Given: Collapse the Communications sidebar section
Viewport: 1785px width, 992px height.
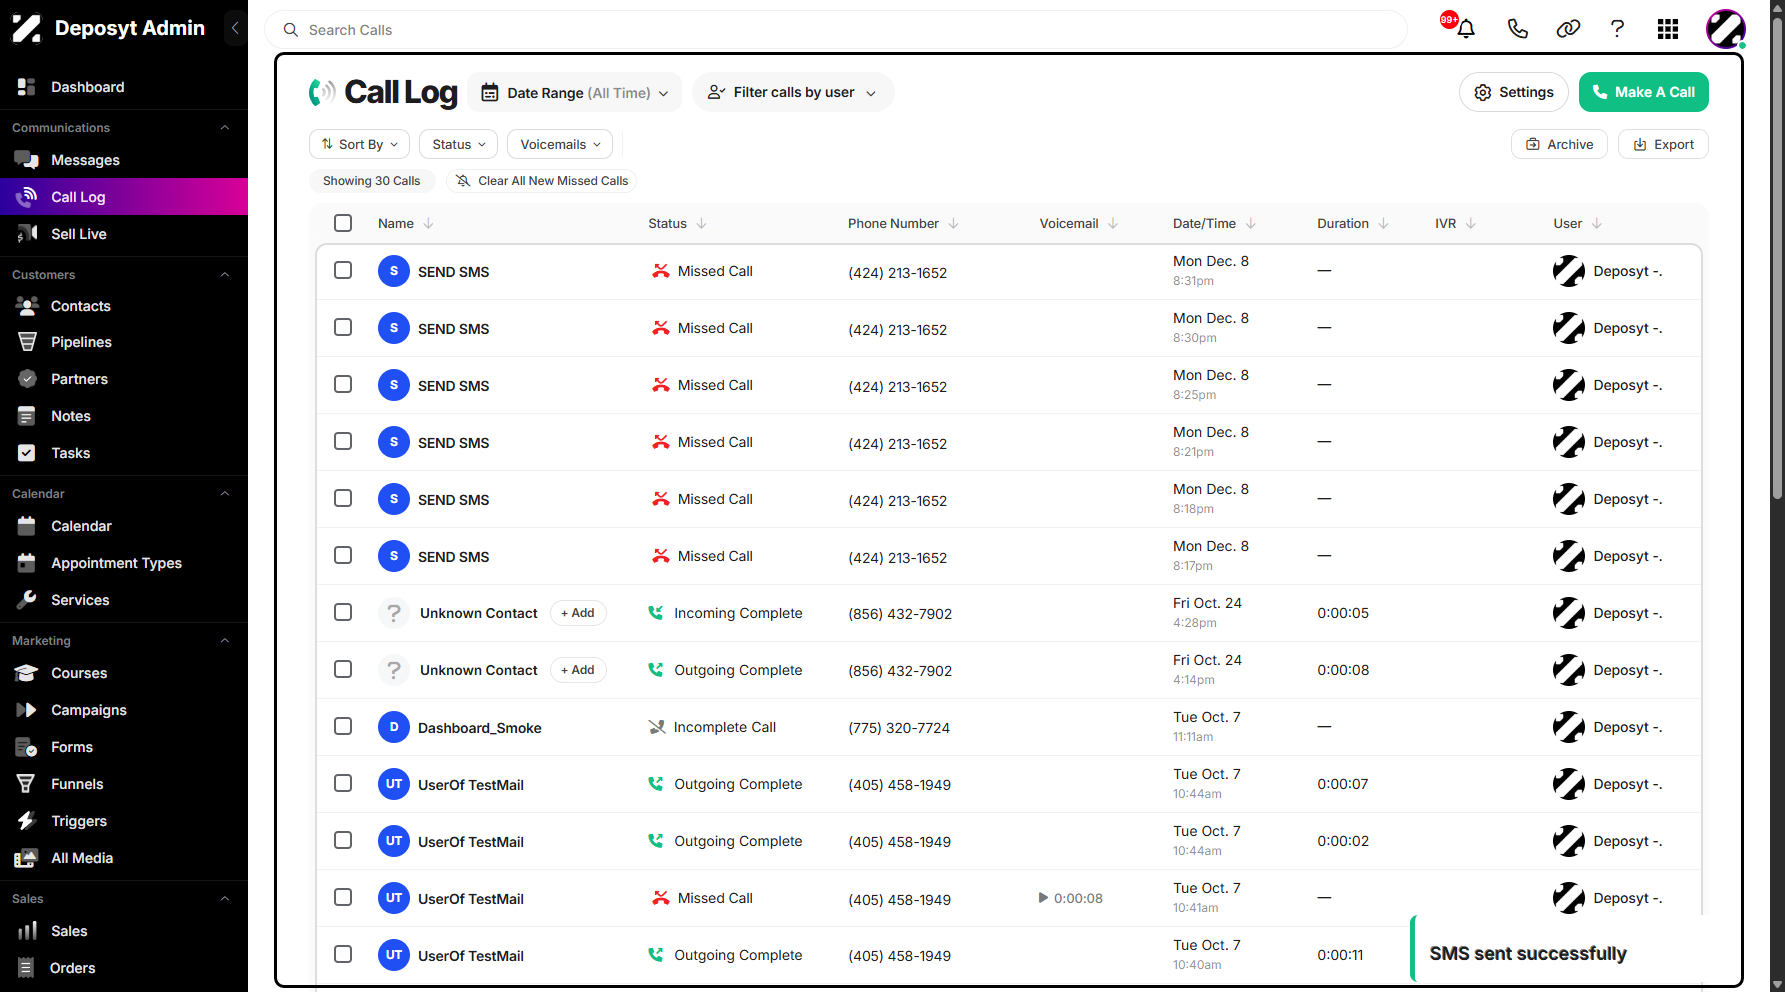Looking at the screenshot, I should 225,128.
